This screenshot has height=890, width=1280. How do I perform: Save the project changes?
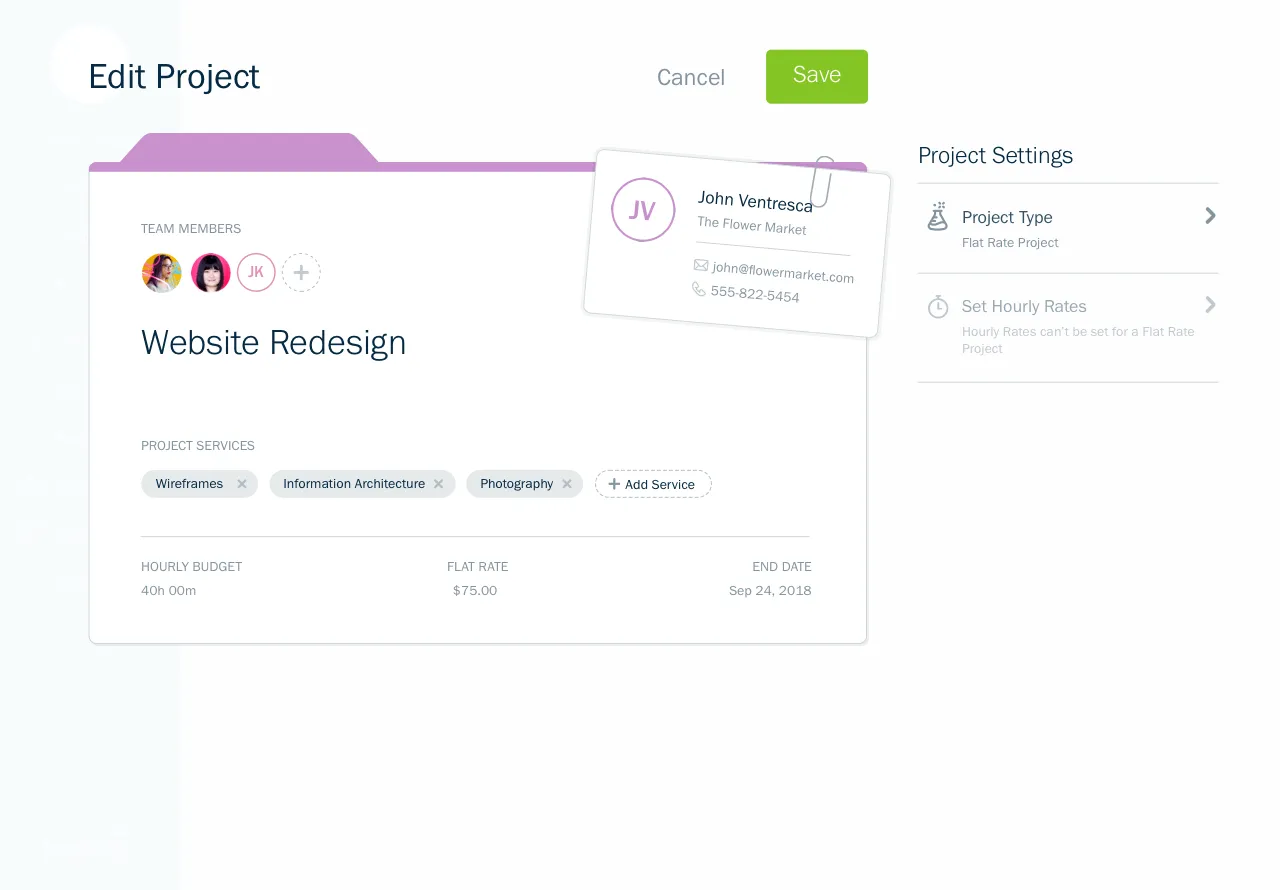816,76
